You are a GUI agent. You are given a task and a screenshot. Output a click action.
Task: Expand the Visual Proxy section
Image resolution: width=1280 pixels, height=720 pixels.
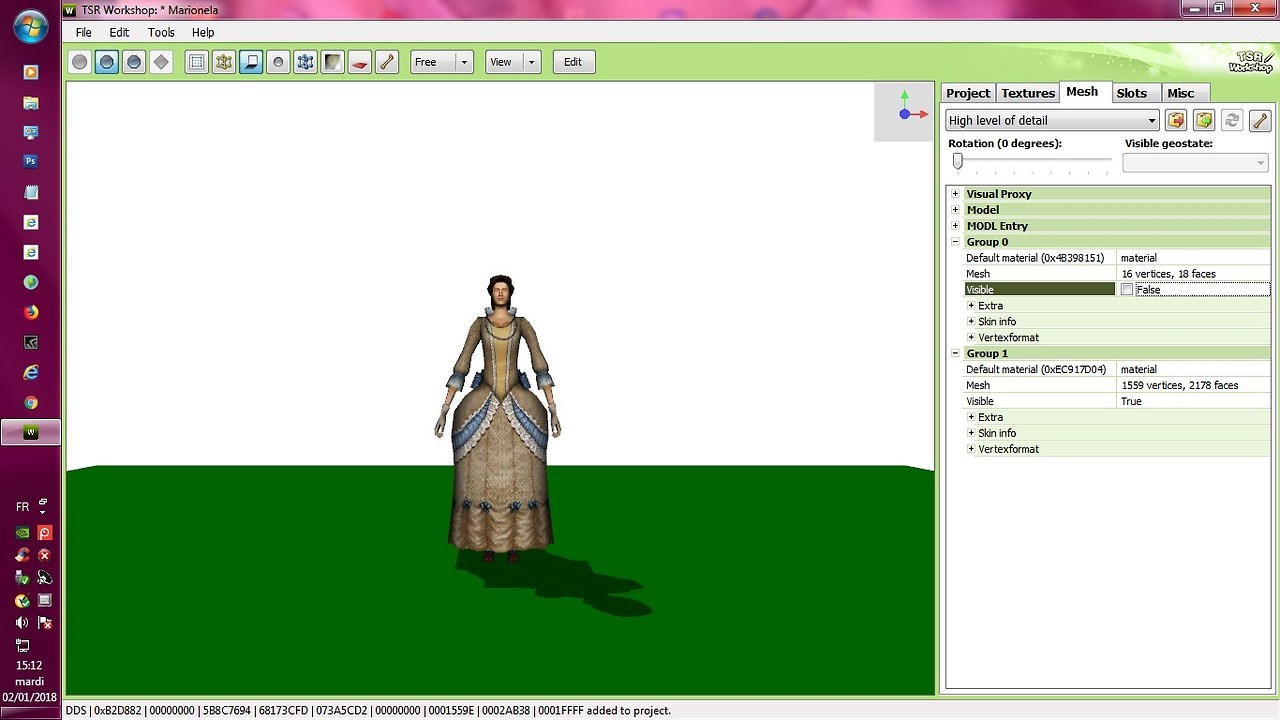(955, 194)
